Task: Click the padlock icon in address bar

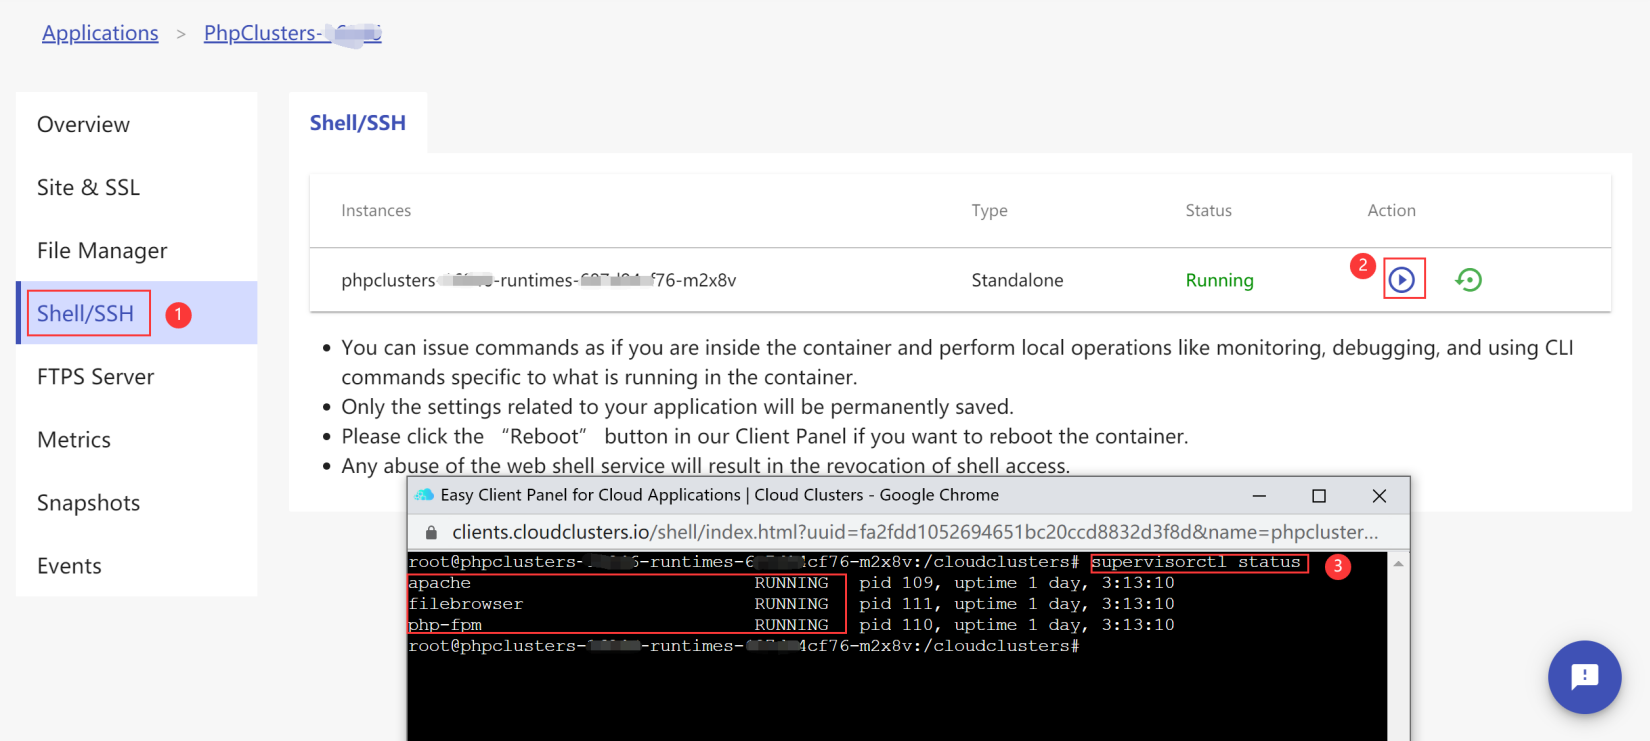Action: pyautogui.click(x=432, y=533)
